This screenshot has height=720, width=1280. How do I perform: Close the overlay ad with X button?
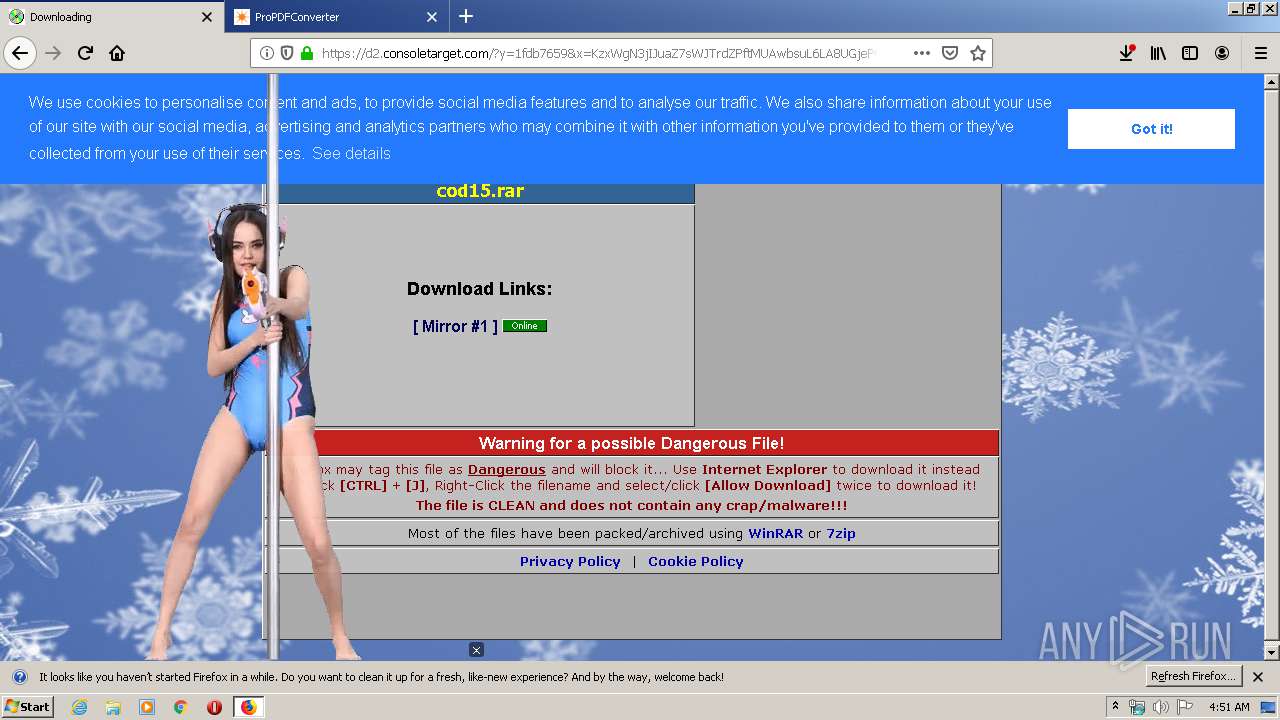tap(476, 650)
